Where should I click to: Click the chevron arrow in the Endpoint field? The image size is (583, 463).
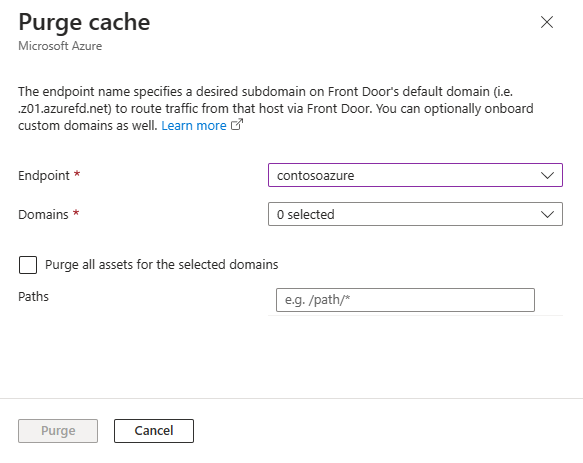[x=547, y=176]
